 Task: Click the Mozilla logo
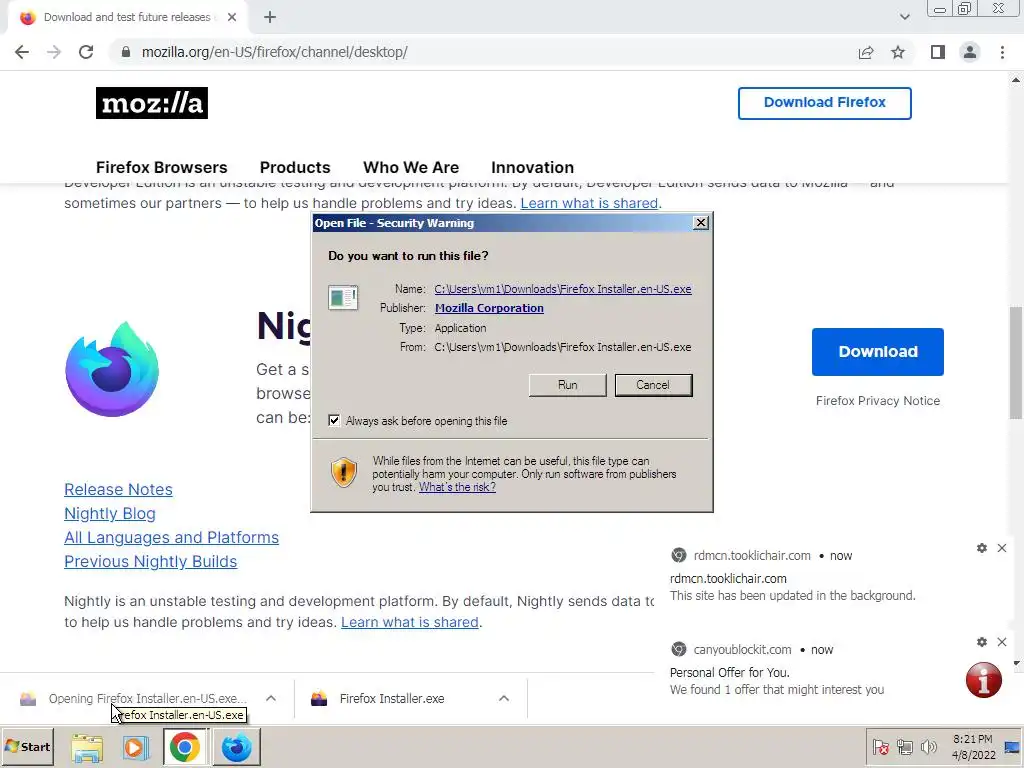point(152,103)
